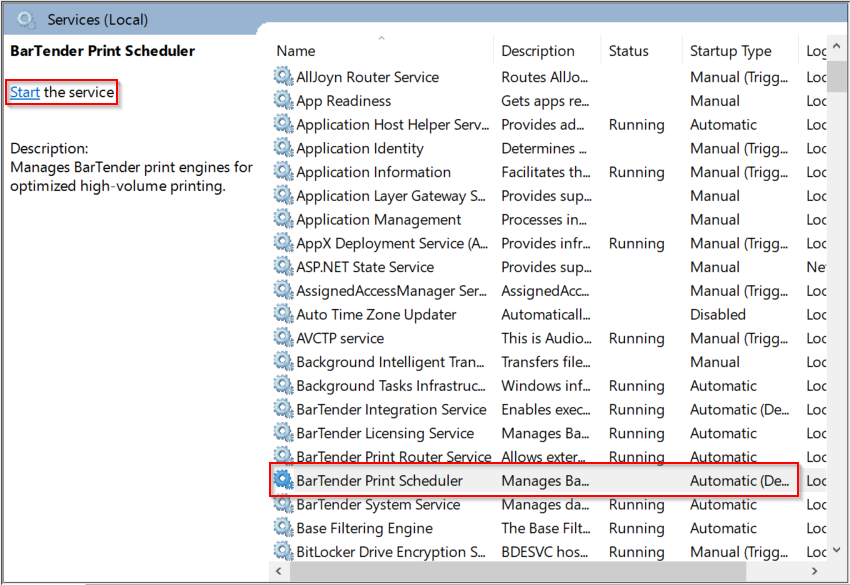Click the horizontal scrollbar left arrow
Screen dimensions: 850x585
279,570
